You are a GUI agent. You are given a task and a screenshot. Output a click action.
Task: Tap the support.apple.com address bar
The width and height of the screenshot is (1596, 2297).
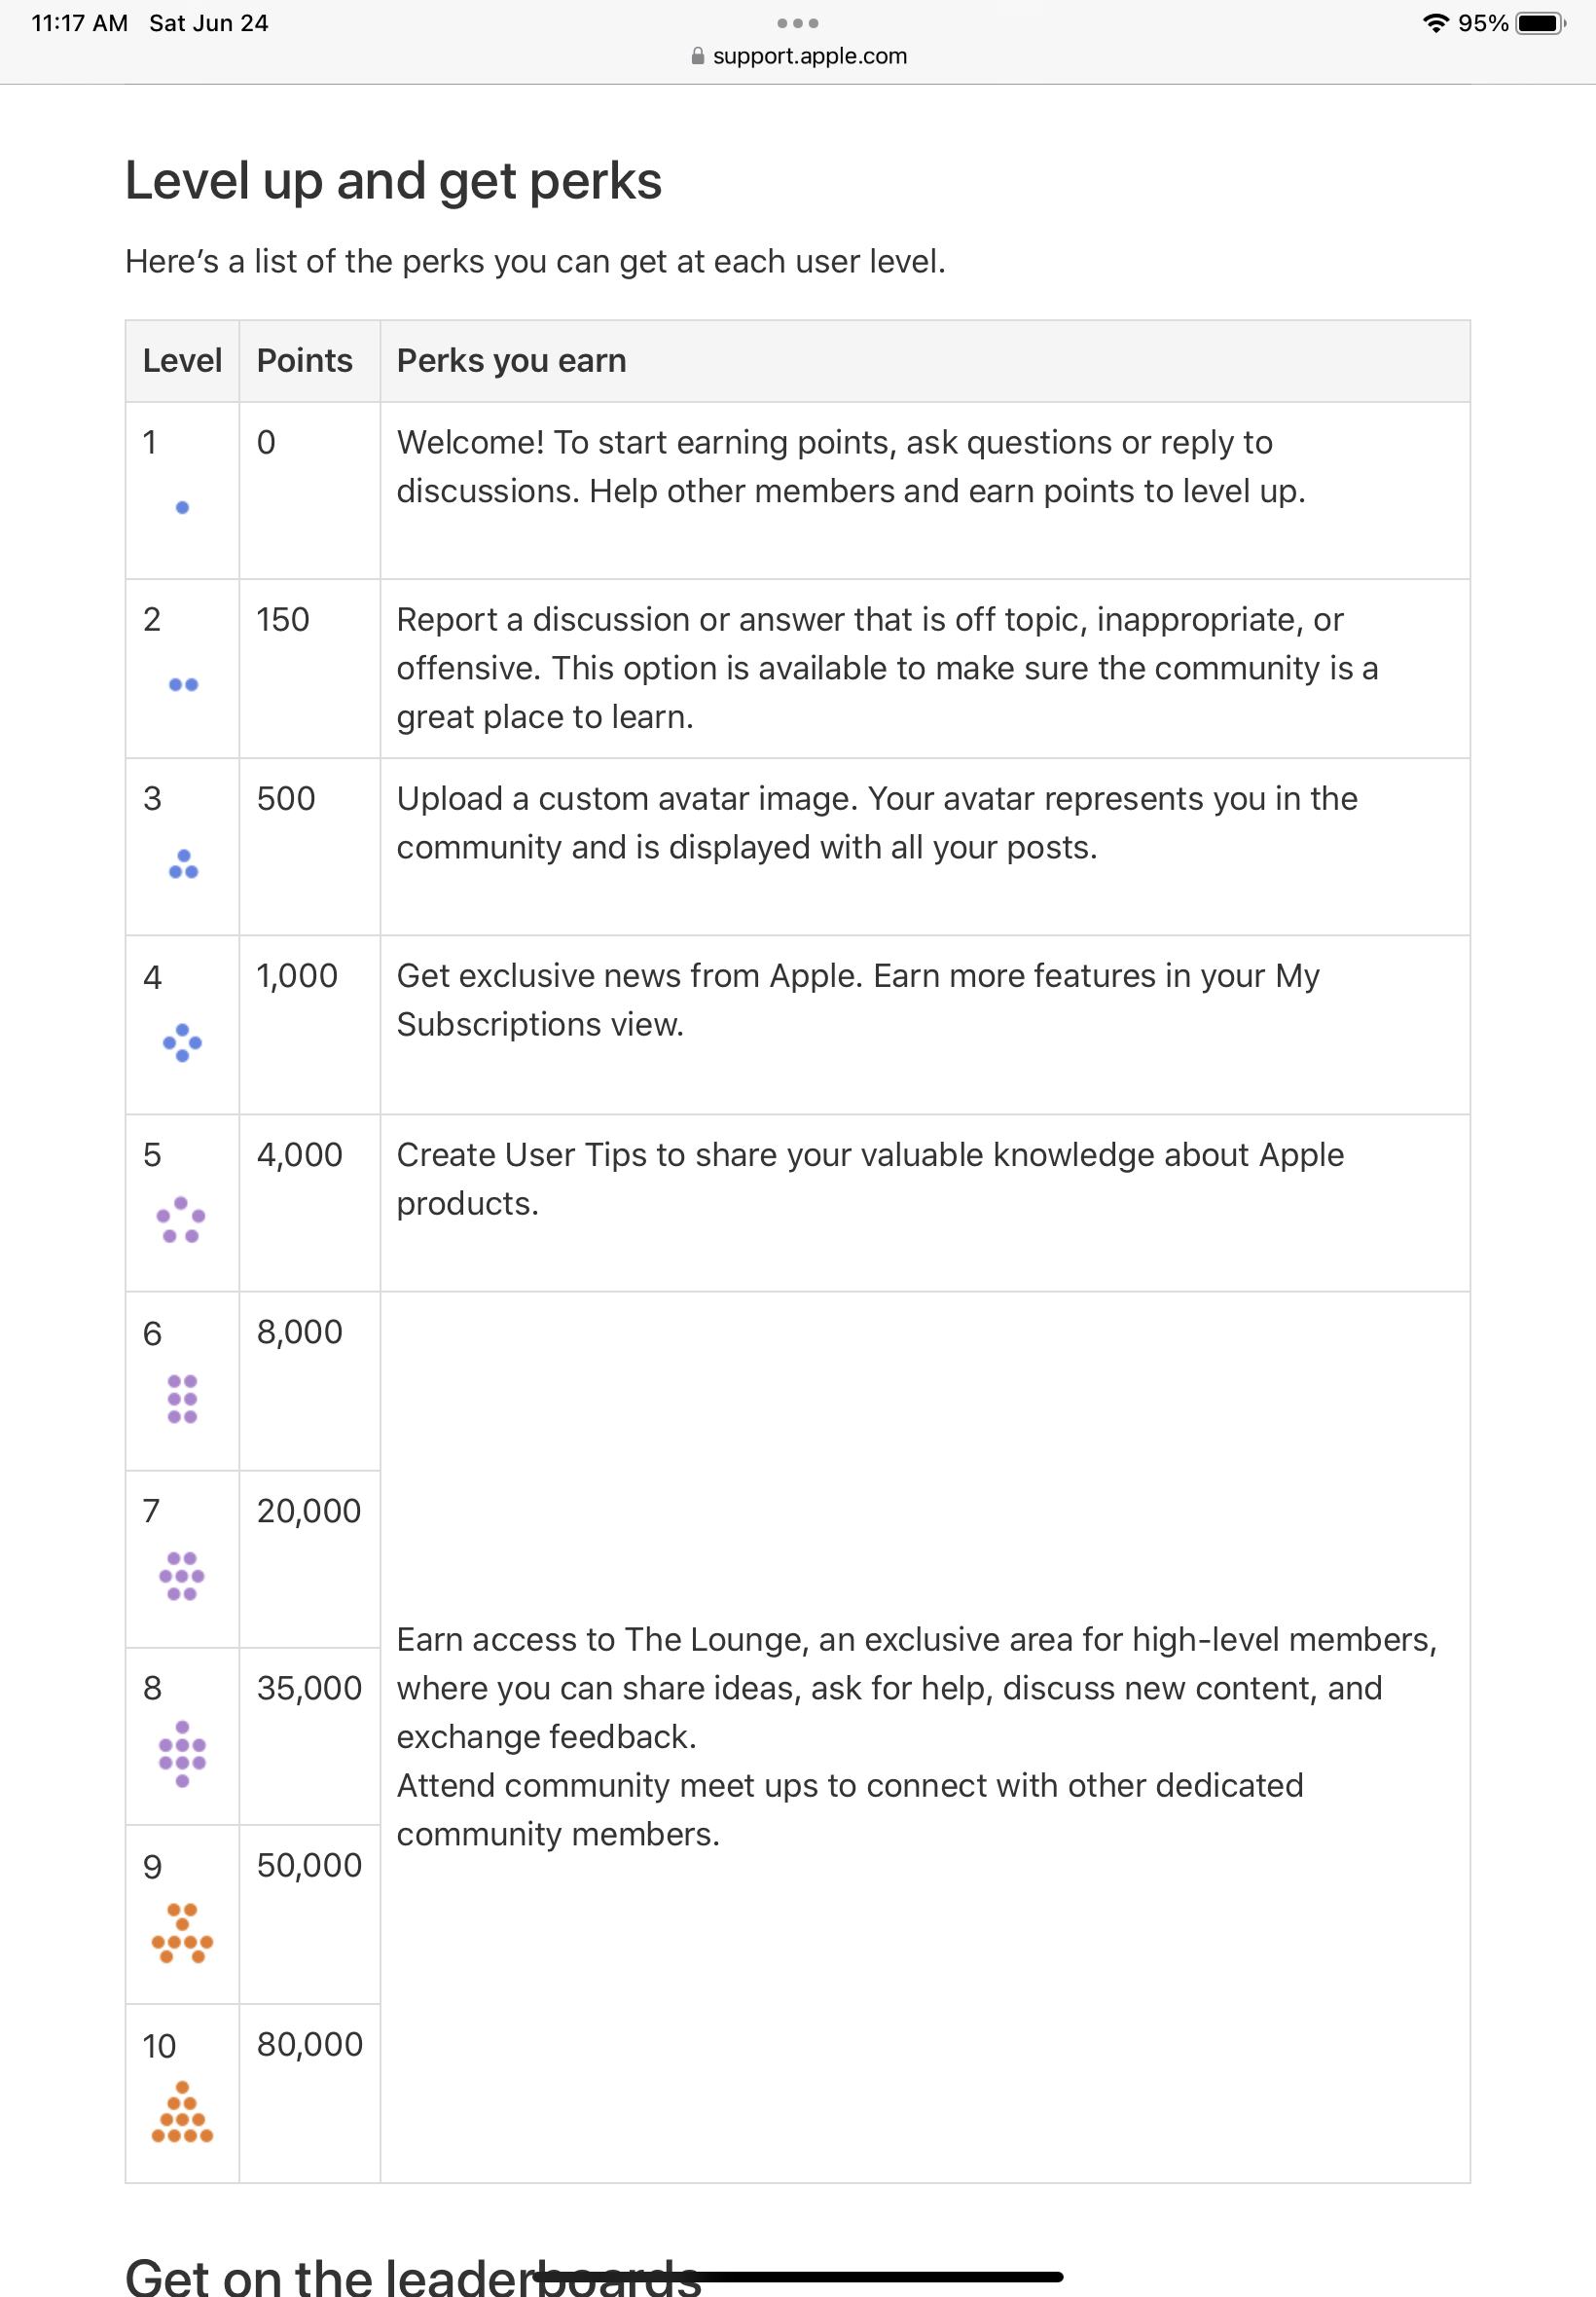(810, 55)
